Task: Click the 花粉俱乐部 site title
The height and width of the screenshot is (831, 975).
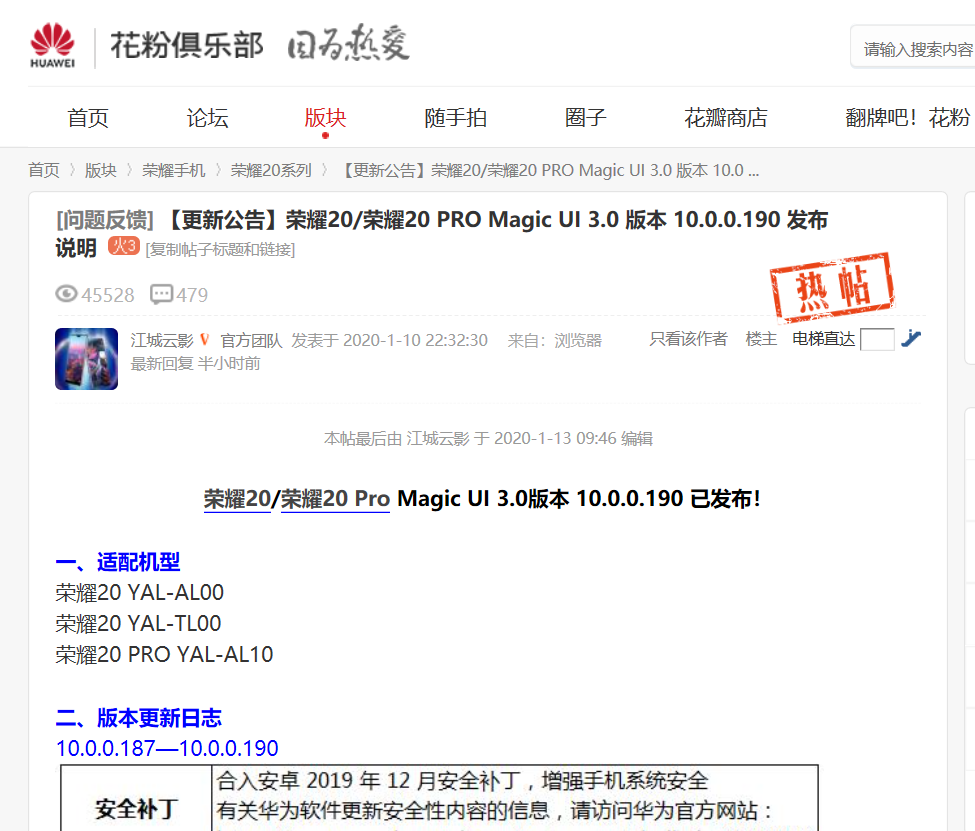Action: pos(187,45)
